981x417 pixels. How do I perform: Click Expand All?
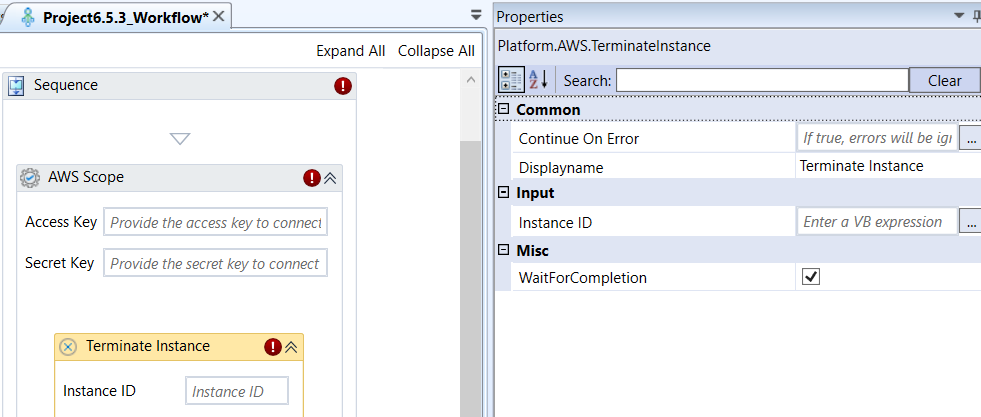pyautogui.click(x=350, y=51)
